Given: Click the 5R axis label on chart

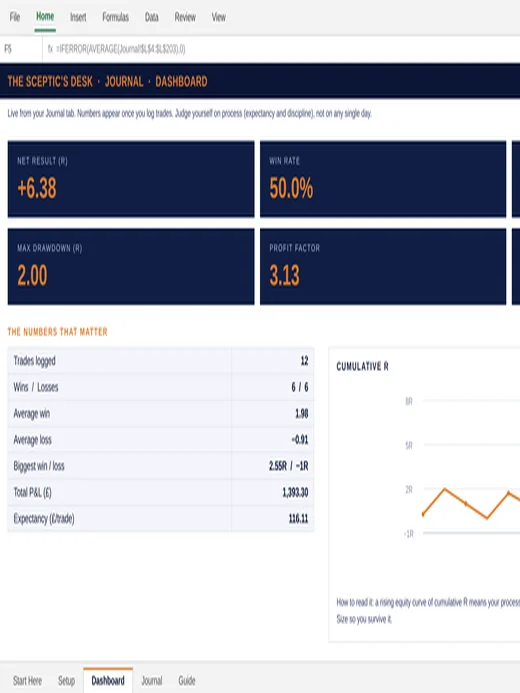Looking at the screenshot, I should (409, 446).
